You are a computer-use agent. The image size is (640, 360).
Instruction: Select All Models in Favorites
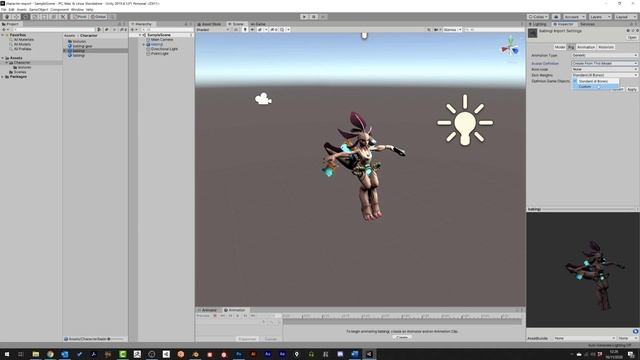22,44
